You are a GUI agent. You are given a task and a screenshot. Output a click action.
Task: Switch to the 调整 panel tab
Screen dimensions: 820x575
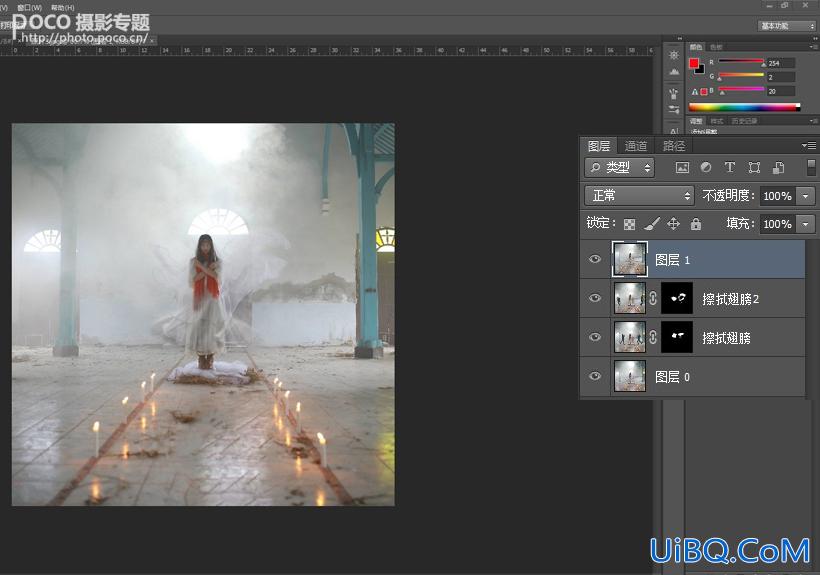click(x=696, y=121)
